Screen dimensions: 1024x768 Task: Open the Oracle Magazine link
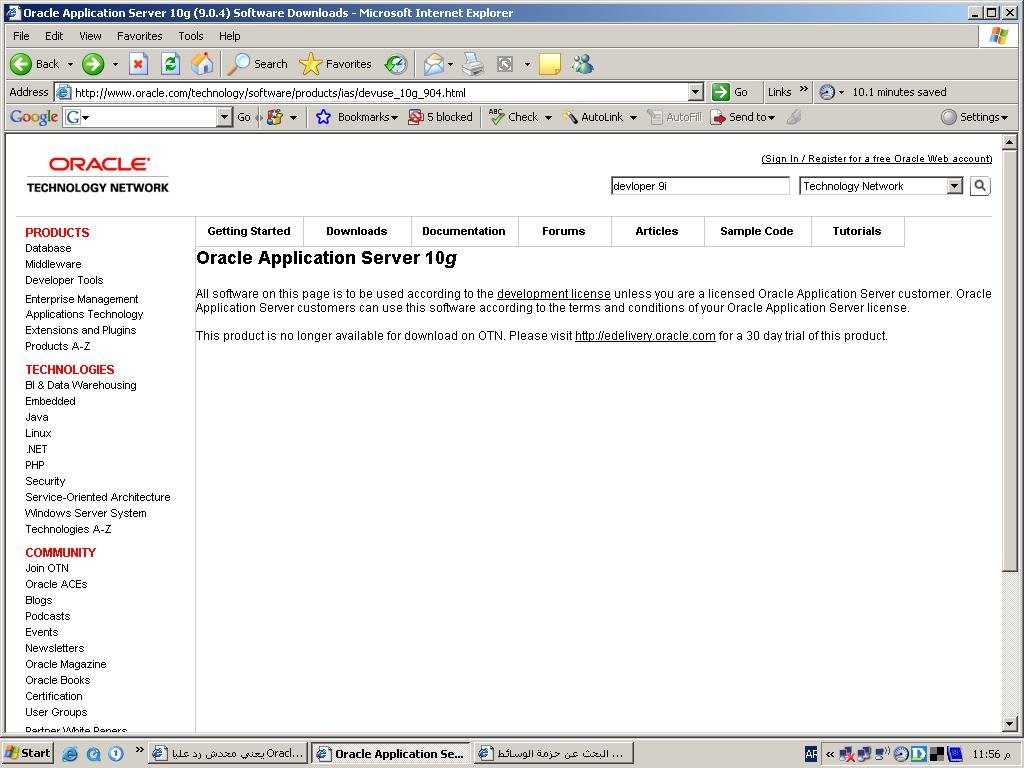tap(66, 664)
